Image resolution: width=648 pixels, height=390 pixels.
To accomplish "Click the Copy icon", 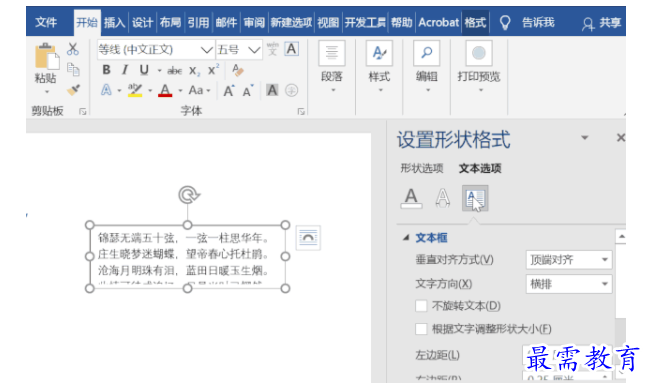I will (x=73, y=69).
